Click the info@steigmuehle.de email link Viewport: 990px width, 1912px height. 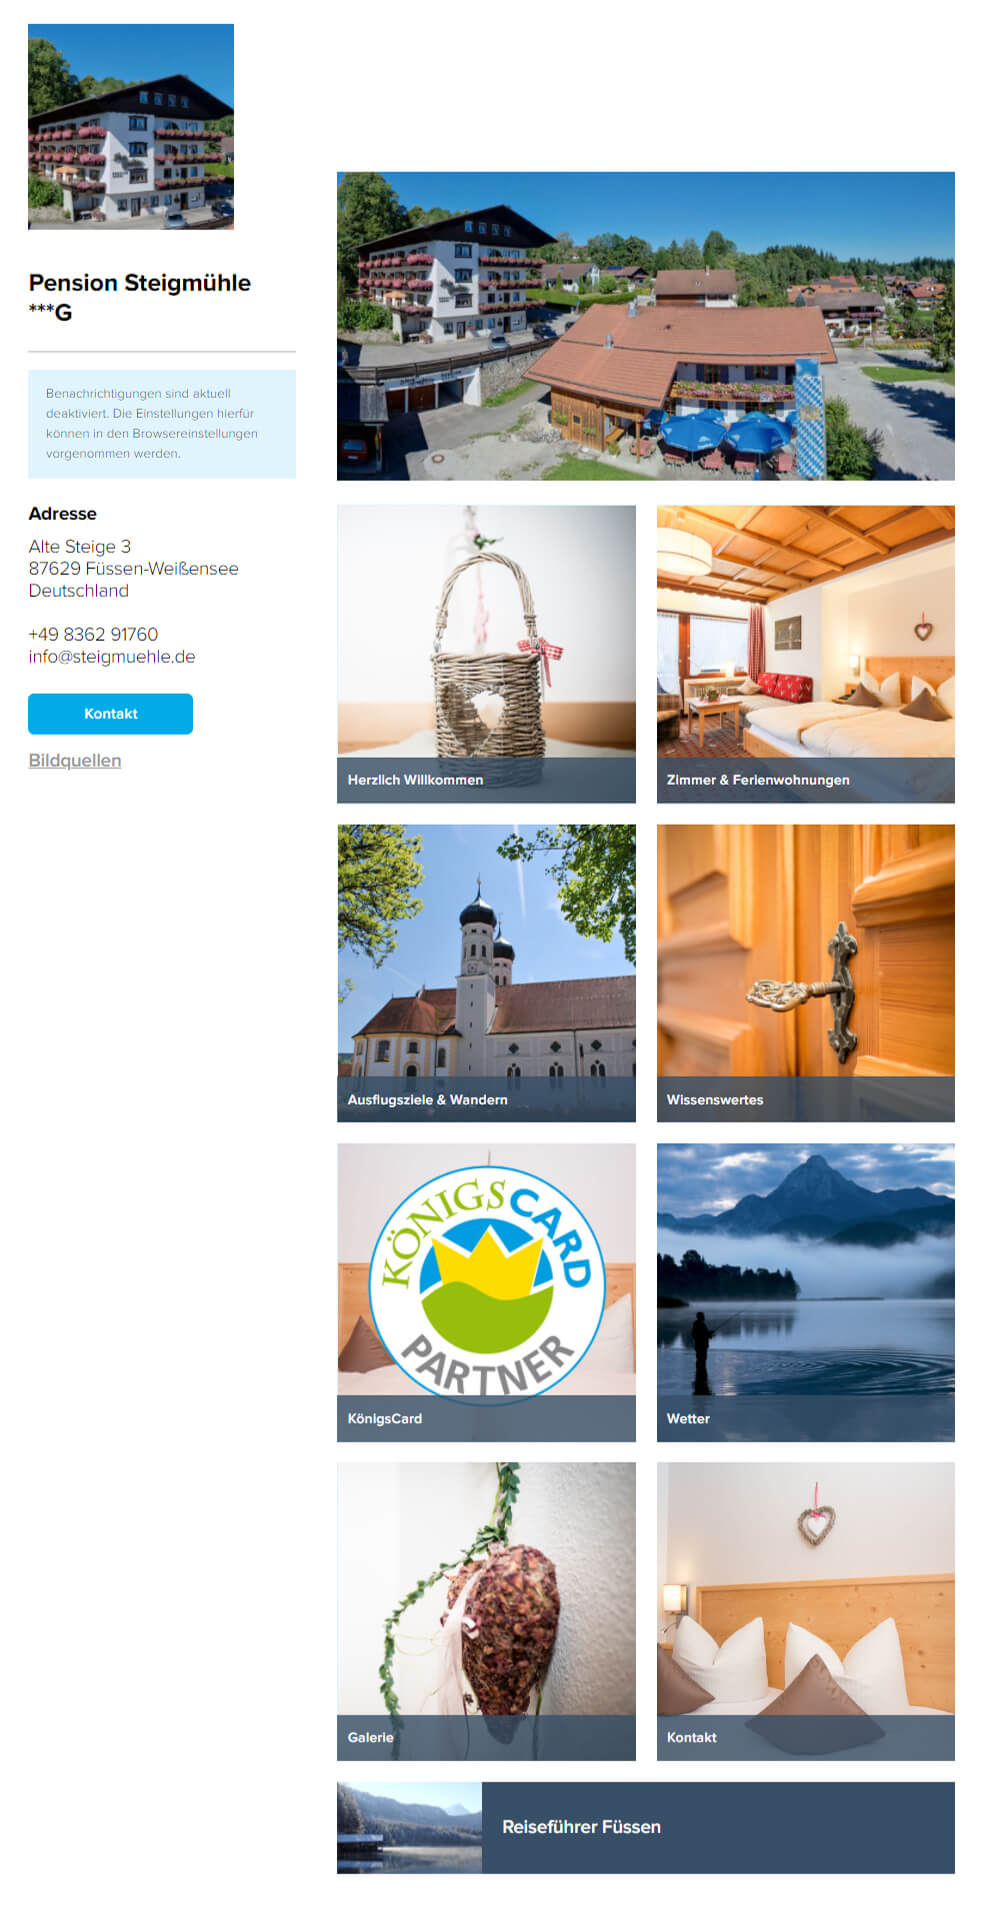112,657
